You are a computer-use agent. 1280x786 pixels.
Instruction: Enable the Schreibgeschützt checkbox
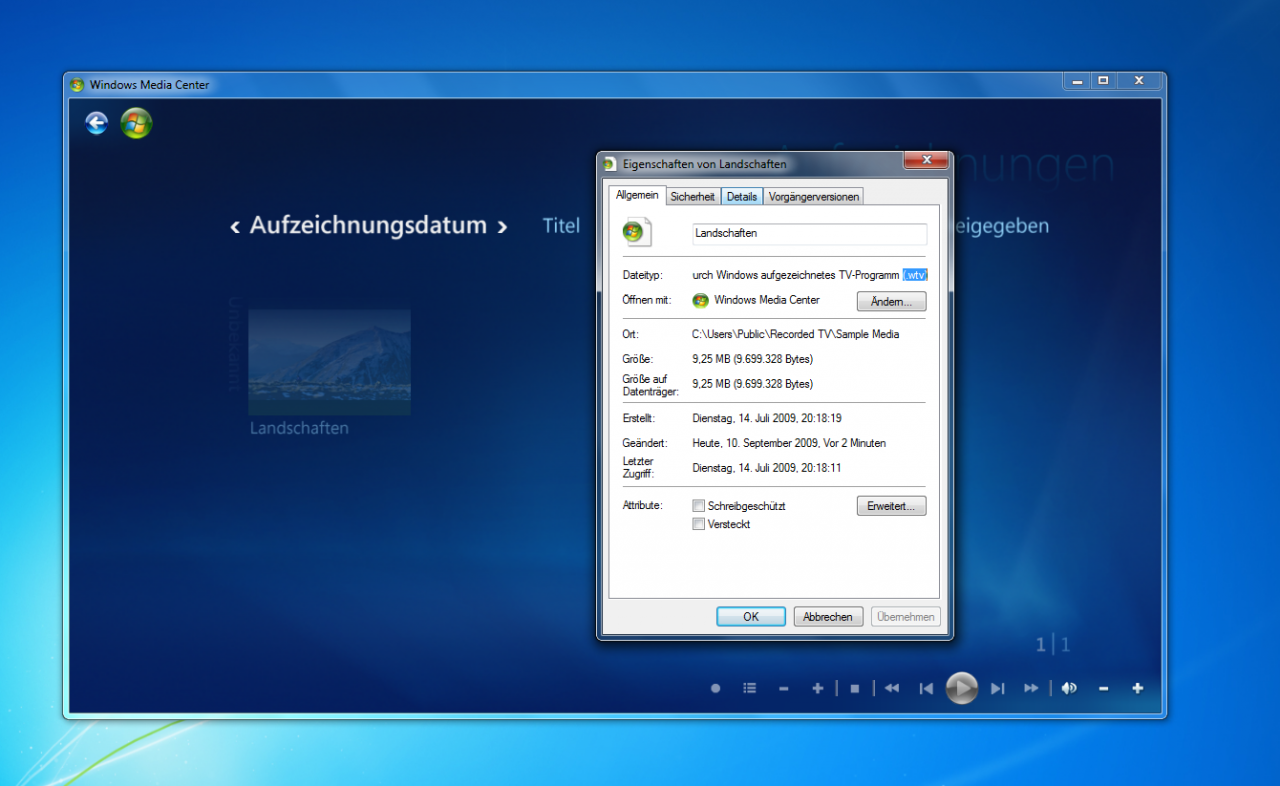click(699, 506)
